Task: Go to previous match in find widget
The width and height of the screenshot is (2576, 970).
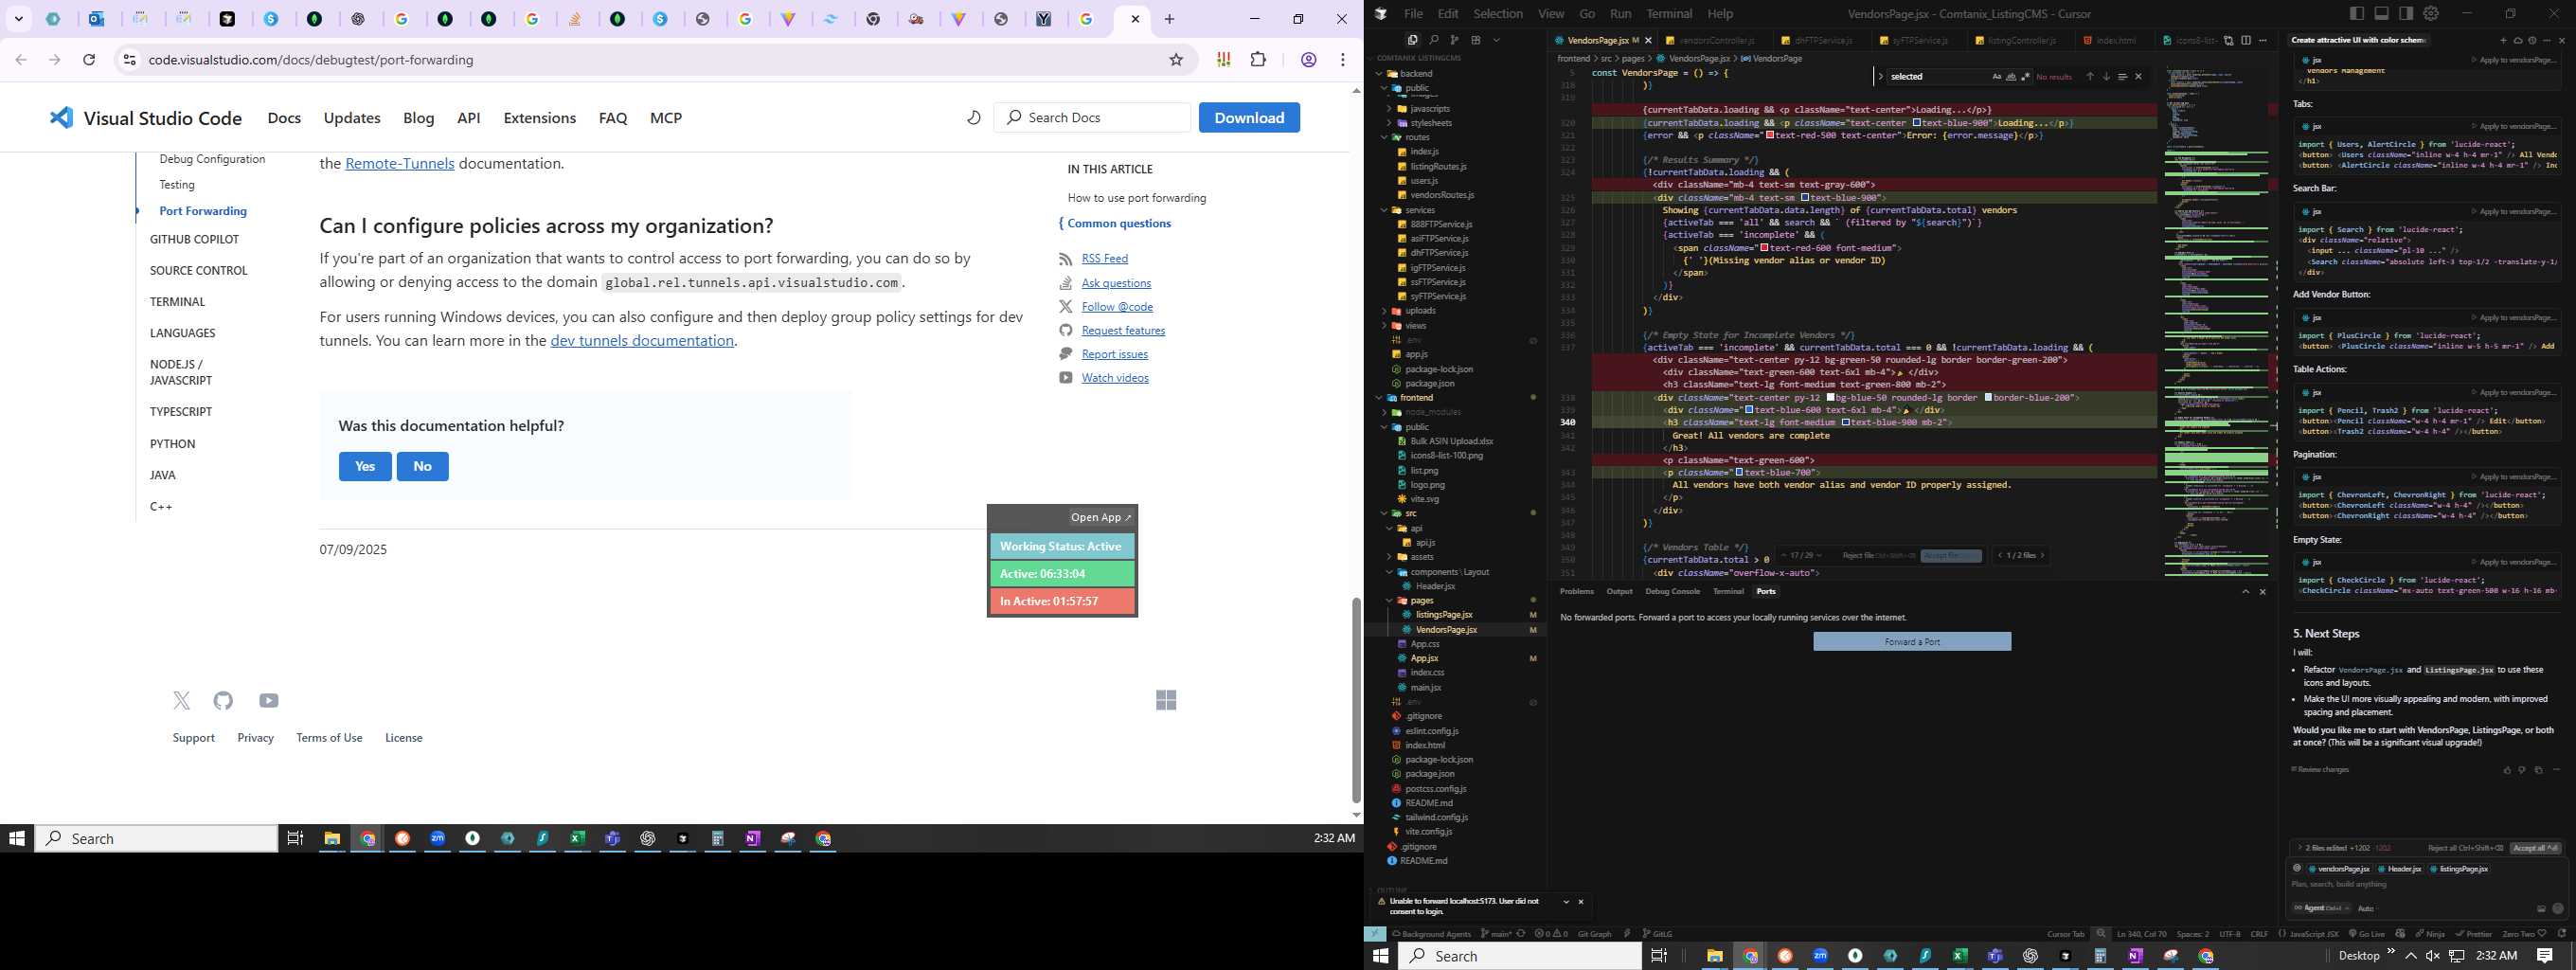Action: click(x=2090, y=76)
